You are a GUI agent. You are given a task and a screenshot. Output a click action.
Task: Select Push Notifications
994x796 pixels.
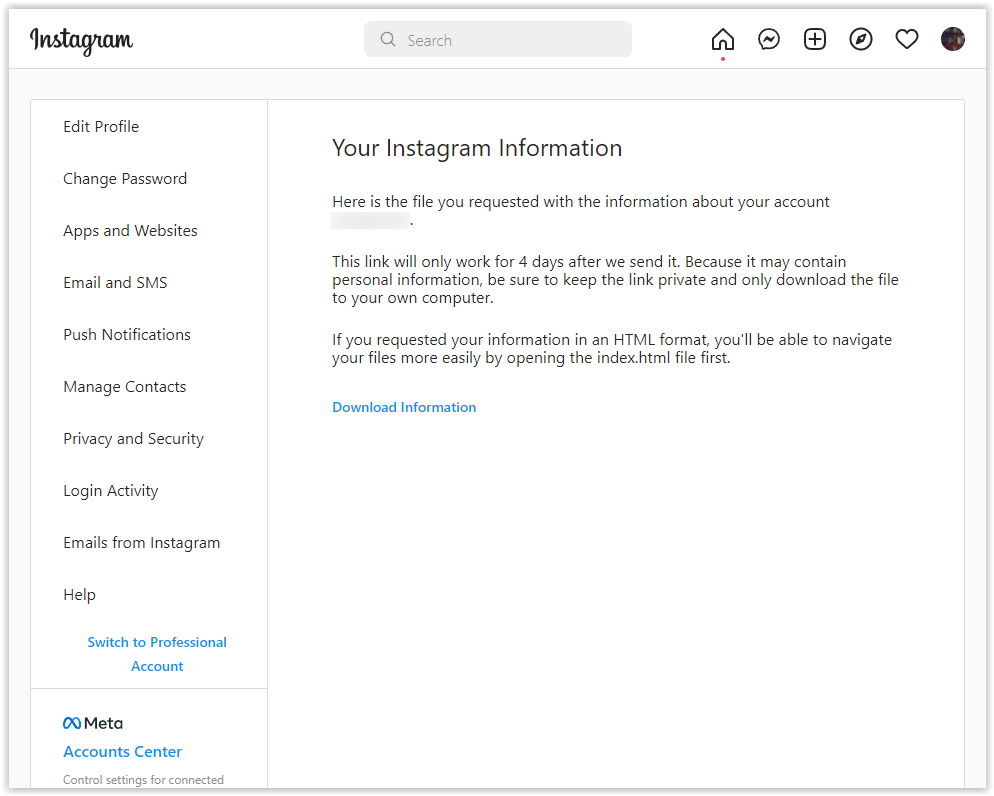pos(127,334)
